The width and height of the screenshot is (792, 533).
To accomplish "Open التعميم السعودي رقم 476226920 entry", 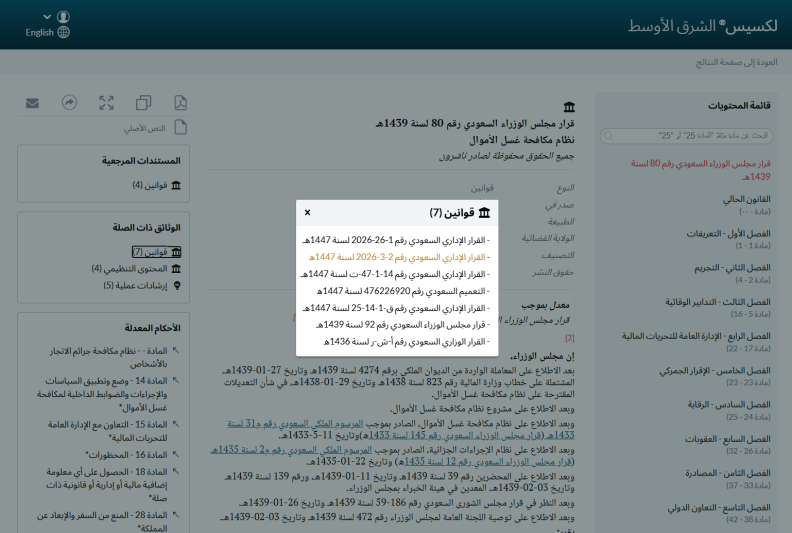I will tap(403, 291).
